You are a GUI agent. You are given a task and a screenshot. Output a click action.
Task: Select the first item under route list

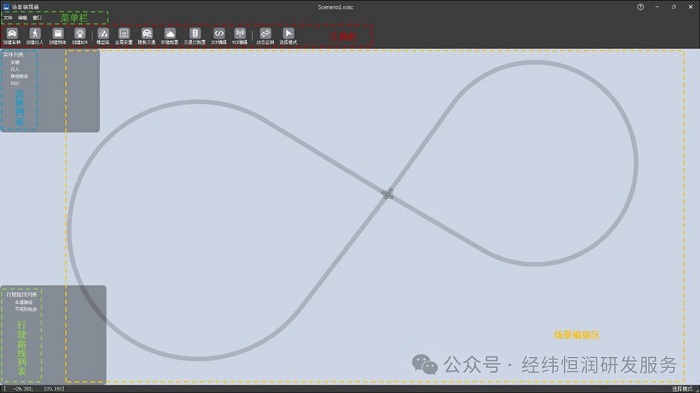pyautogui.click(x=23, y=302)
